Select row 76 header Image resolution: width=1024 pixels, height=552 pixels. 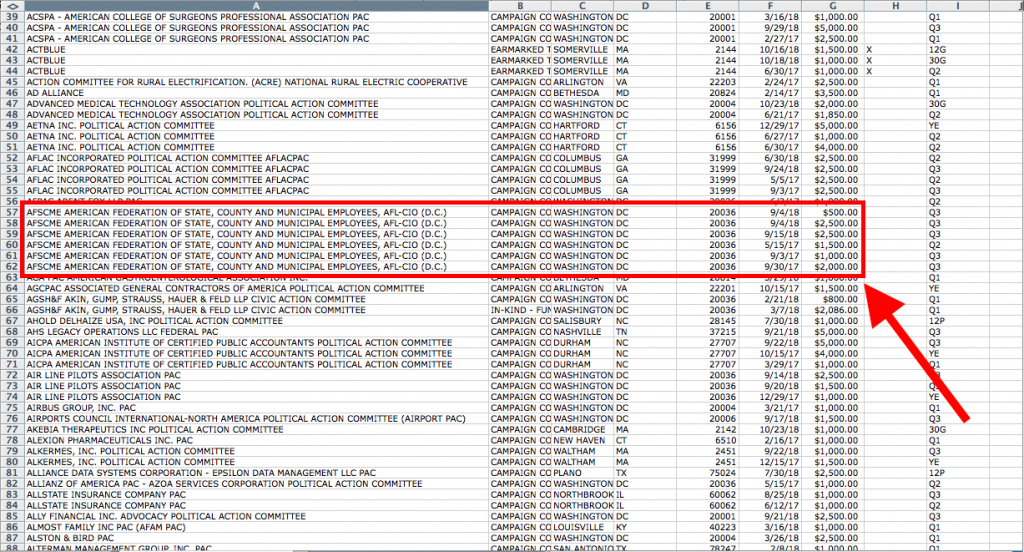pyautogui.click(x=12, y=419)
